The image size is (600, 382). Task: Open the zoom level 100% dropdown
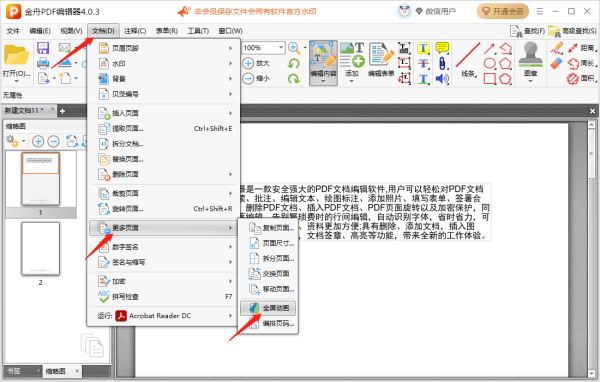(x=280, y=48)
